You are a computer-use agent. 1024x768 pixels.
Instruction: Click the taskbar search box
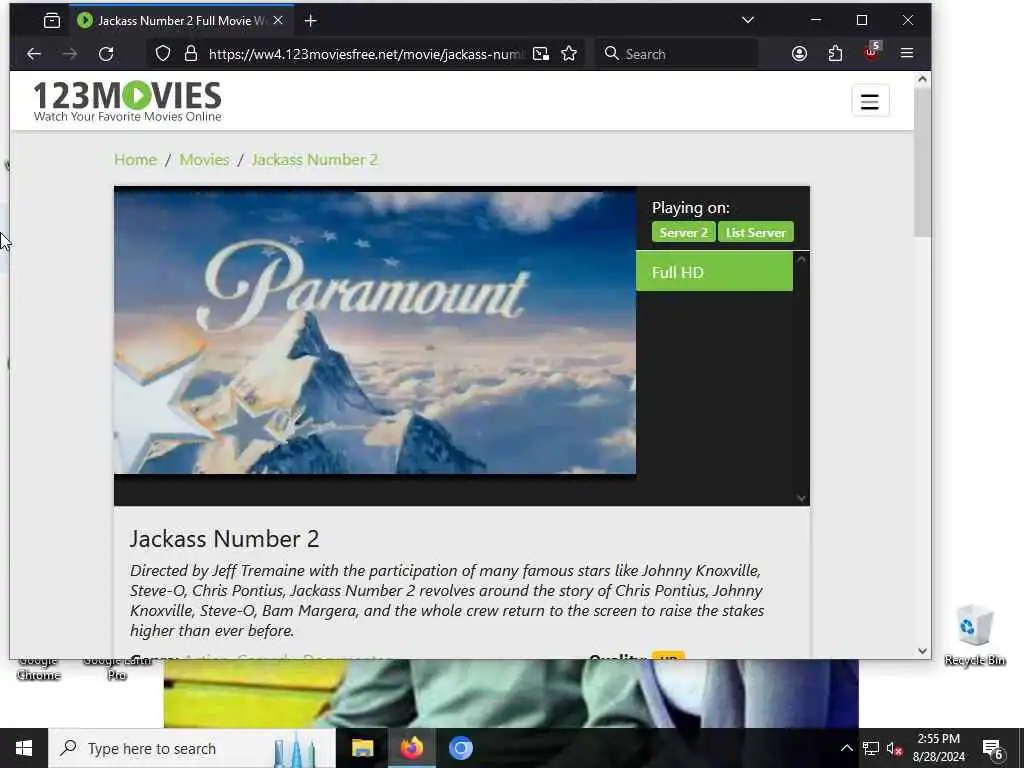tap(192, 748)
